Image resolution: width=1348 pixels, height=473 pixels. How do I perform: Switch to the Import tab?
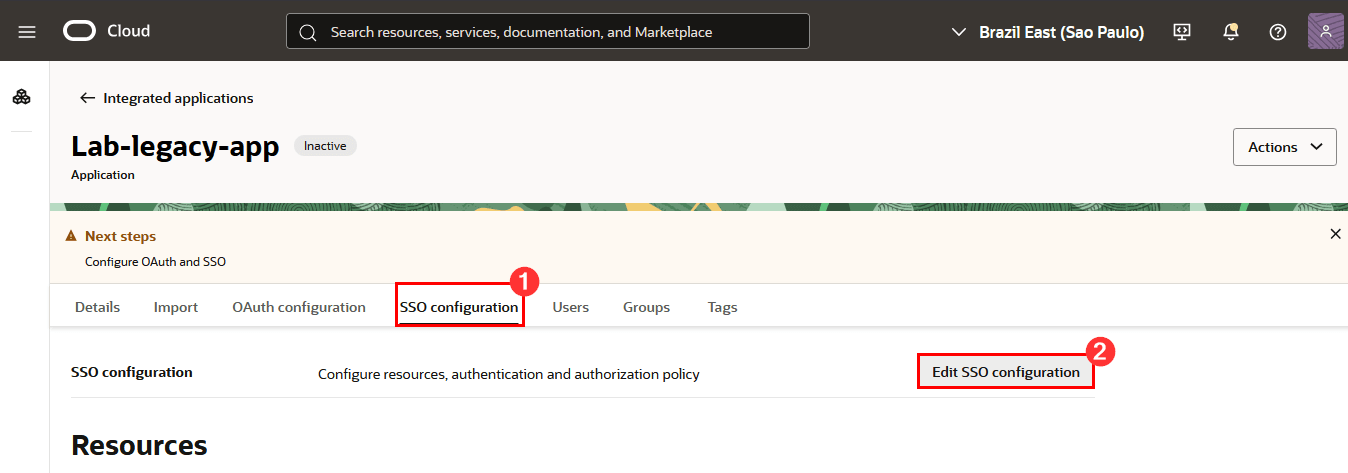pos(176,307)
